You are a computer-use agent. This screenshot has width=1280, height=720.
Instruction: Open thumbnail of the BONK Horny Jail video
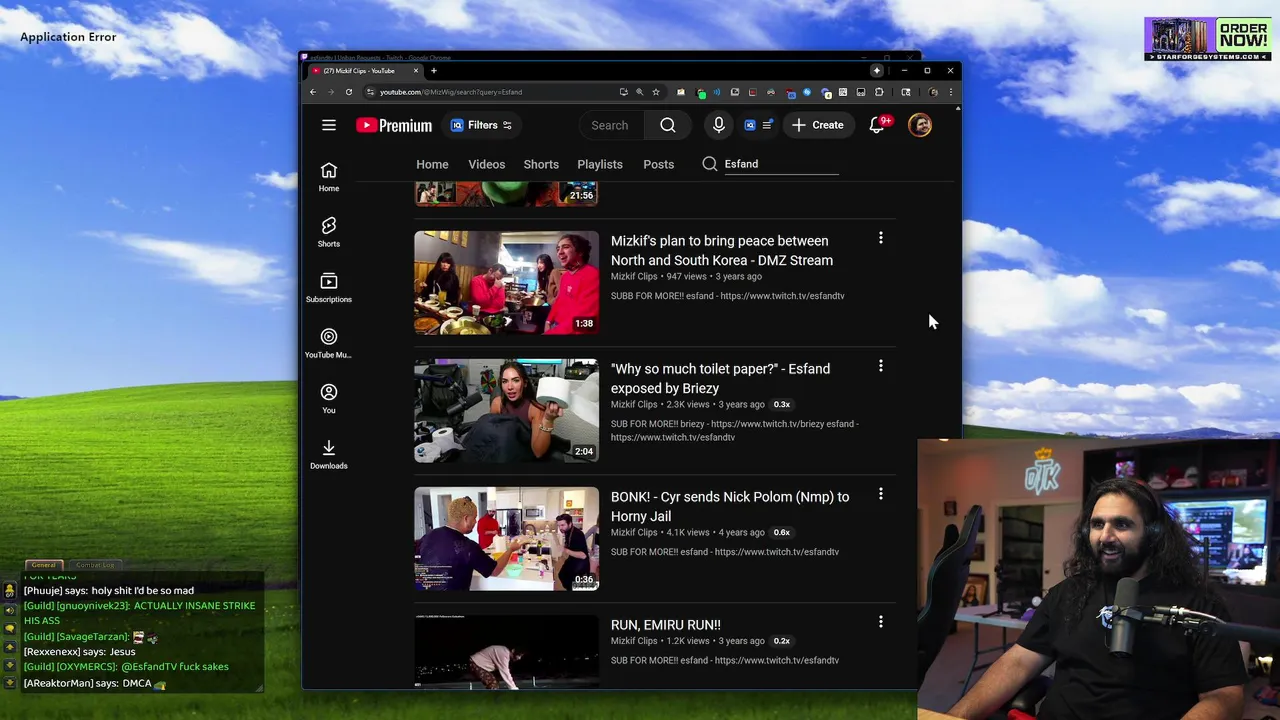pos(507,539)
